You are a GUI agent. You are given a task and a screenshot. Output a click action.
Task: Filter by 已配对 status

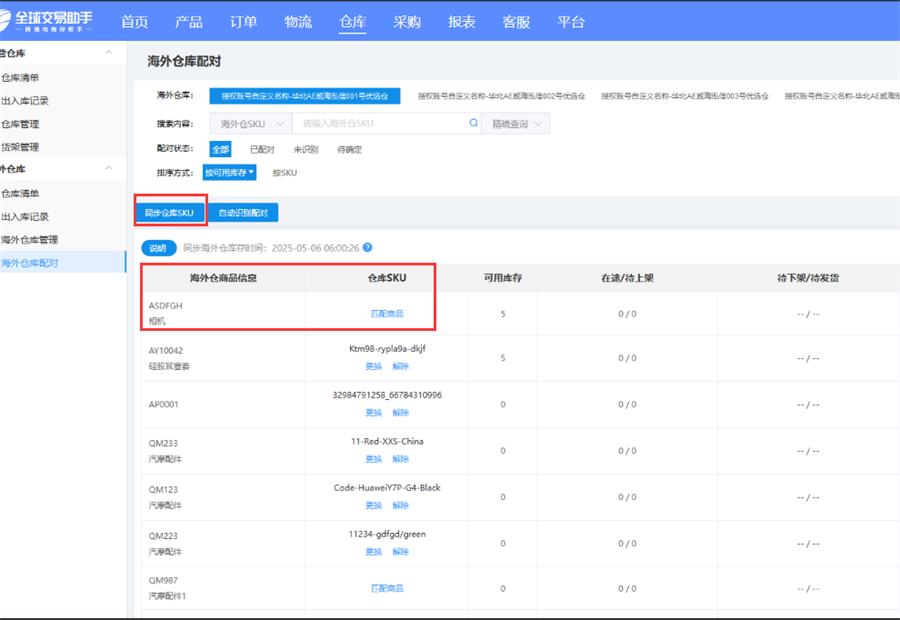(x=262, y=149)
